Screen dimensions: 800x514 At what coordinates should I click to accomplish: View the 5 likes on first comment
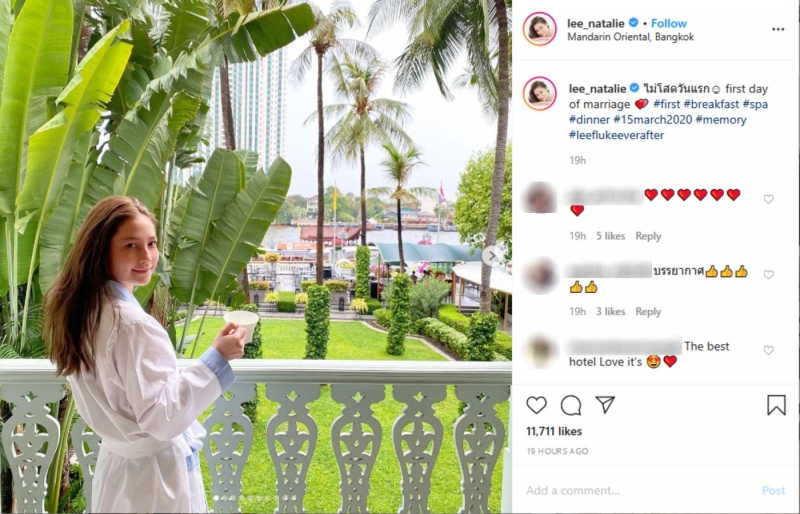(x=610, y=236)
